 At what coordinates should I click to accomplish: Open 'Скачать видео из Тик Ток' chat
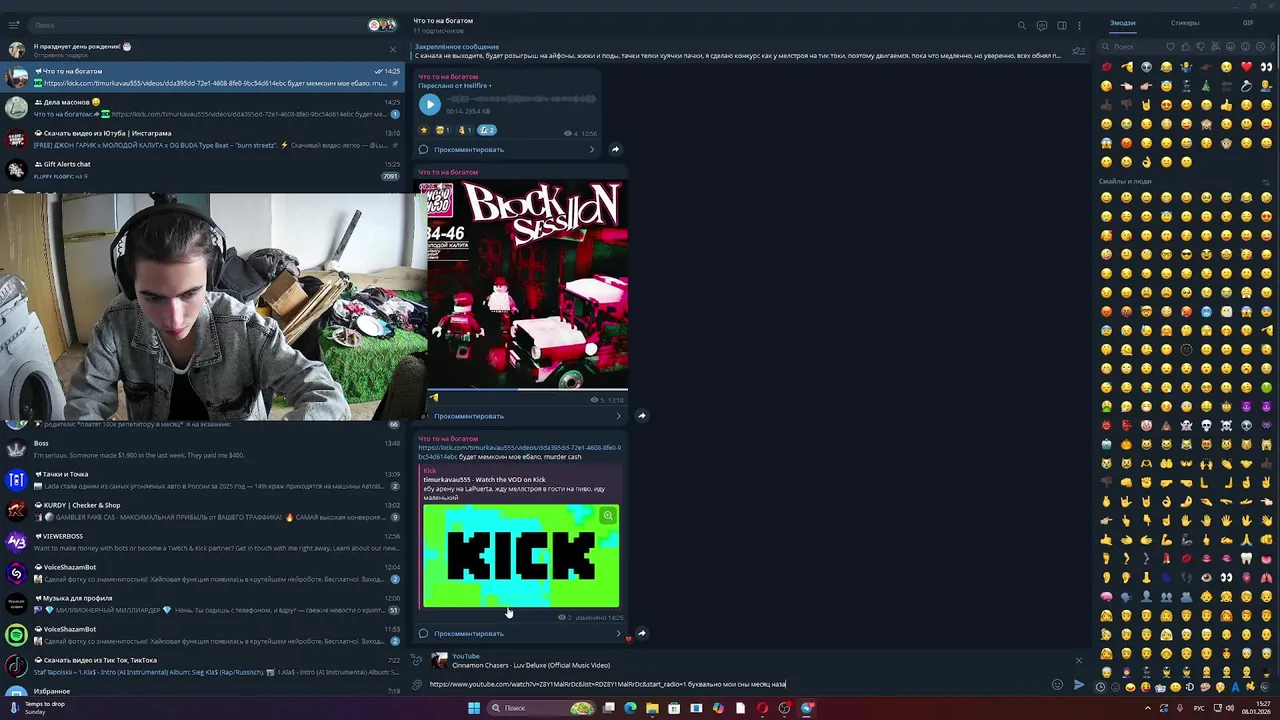click(x=203, y=666)
